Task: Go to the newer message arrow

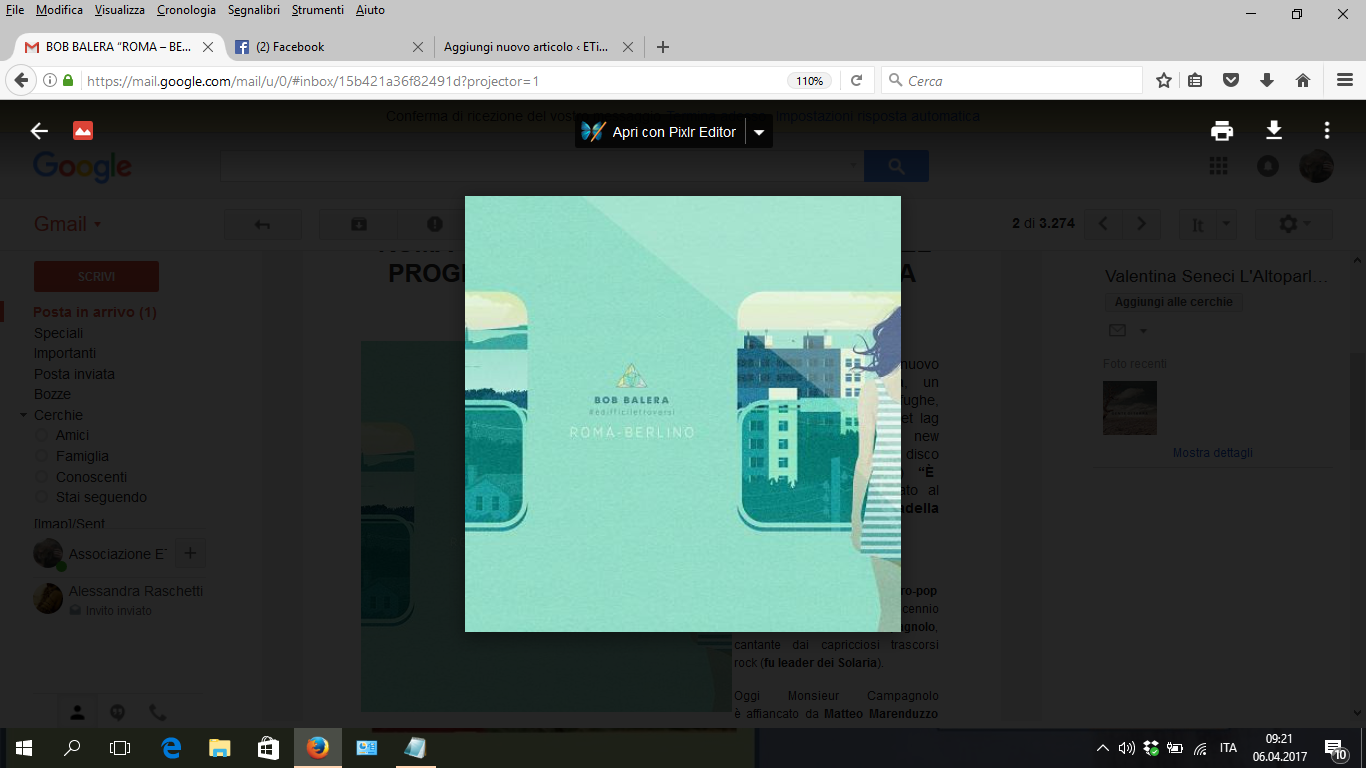Action: click(x=1103, y=224)
